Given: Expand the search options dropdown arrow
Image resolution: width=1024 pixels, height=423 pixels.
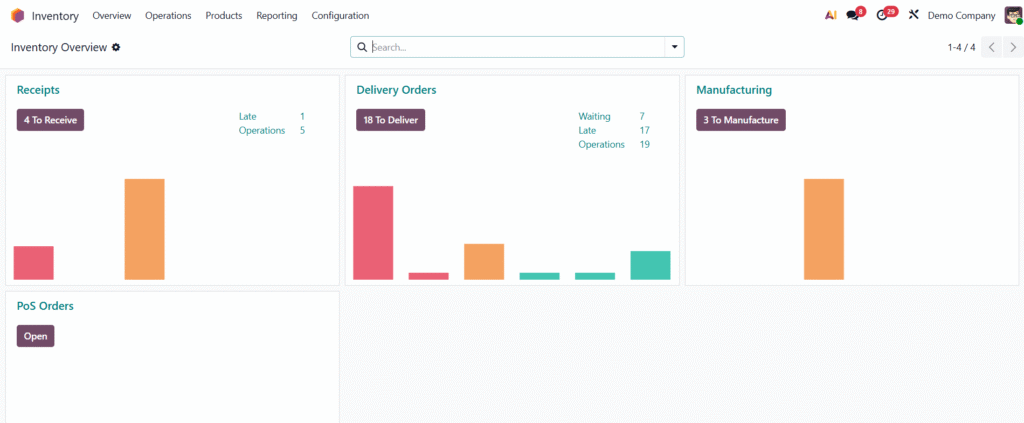Looking at the screenshot, I should pos(674,47).
